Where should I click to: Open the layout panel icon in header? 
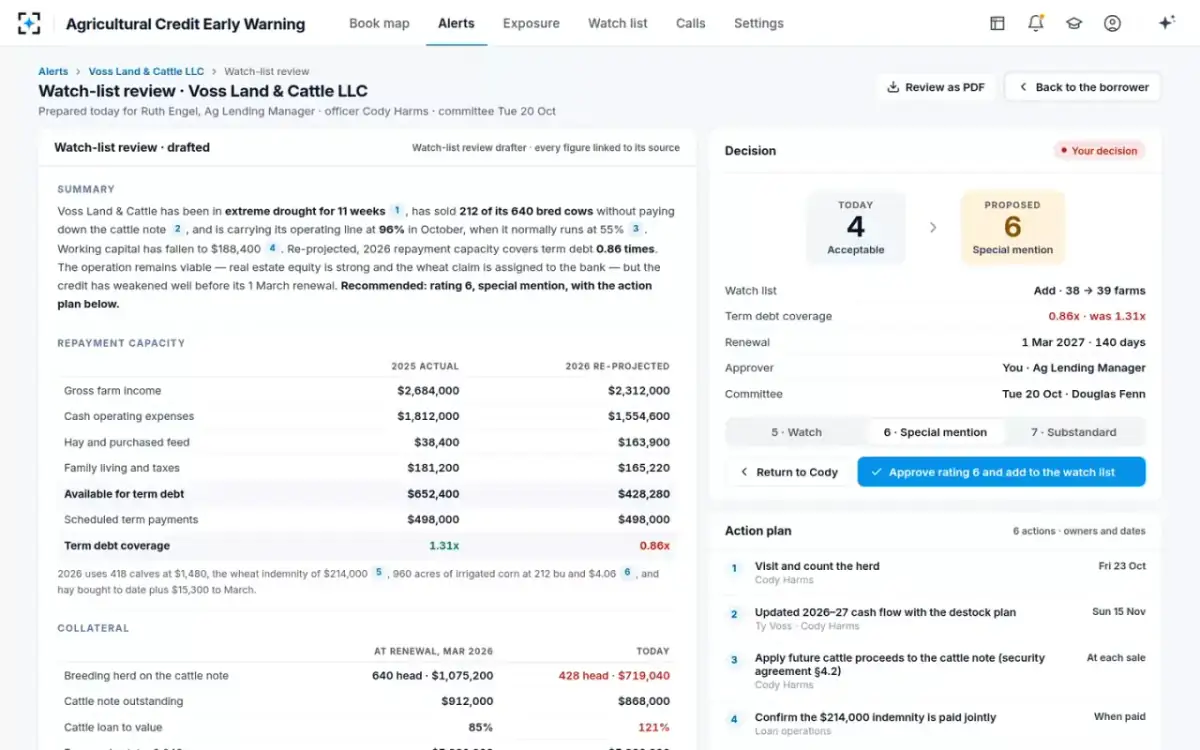[x=997, y=23]
